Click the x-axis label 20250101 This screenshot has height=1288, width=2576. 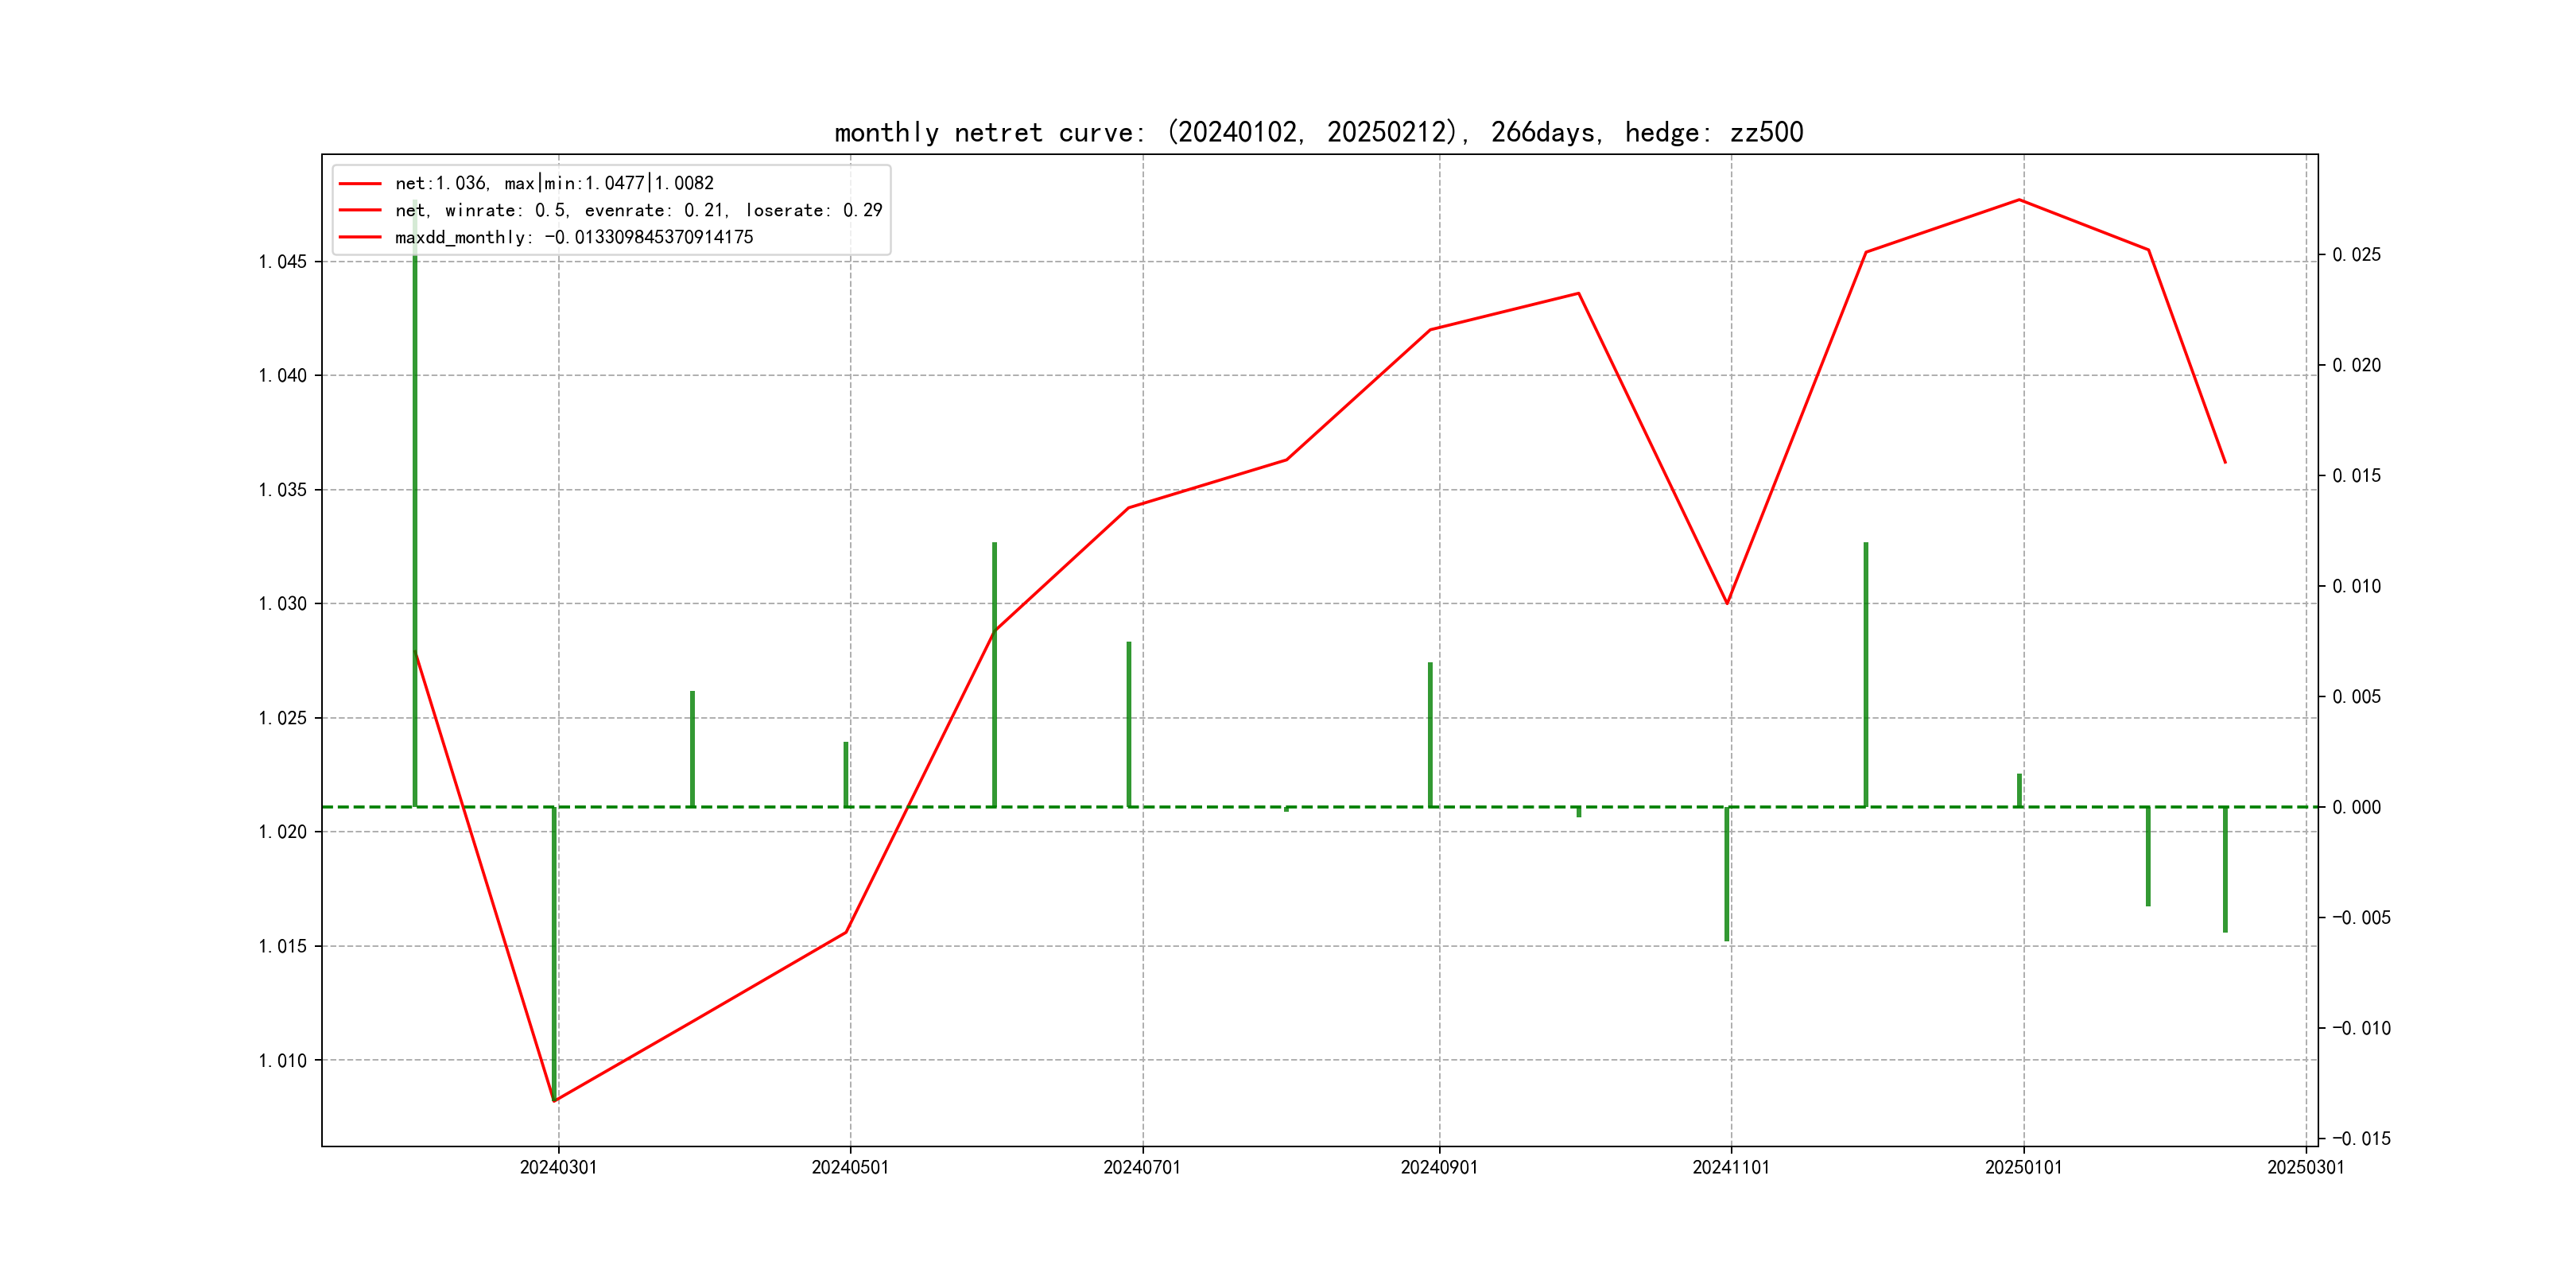tap(2023, 1167)
